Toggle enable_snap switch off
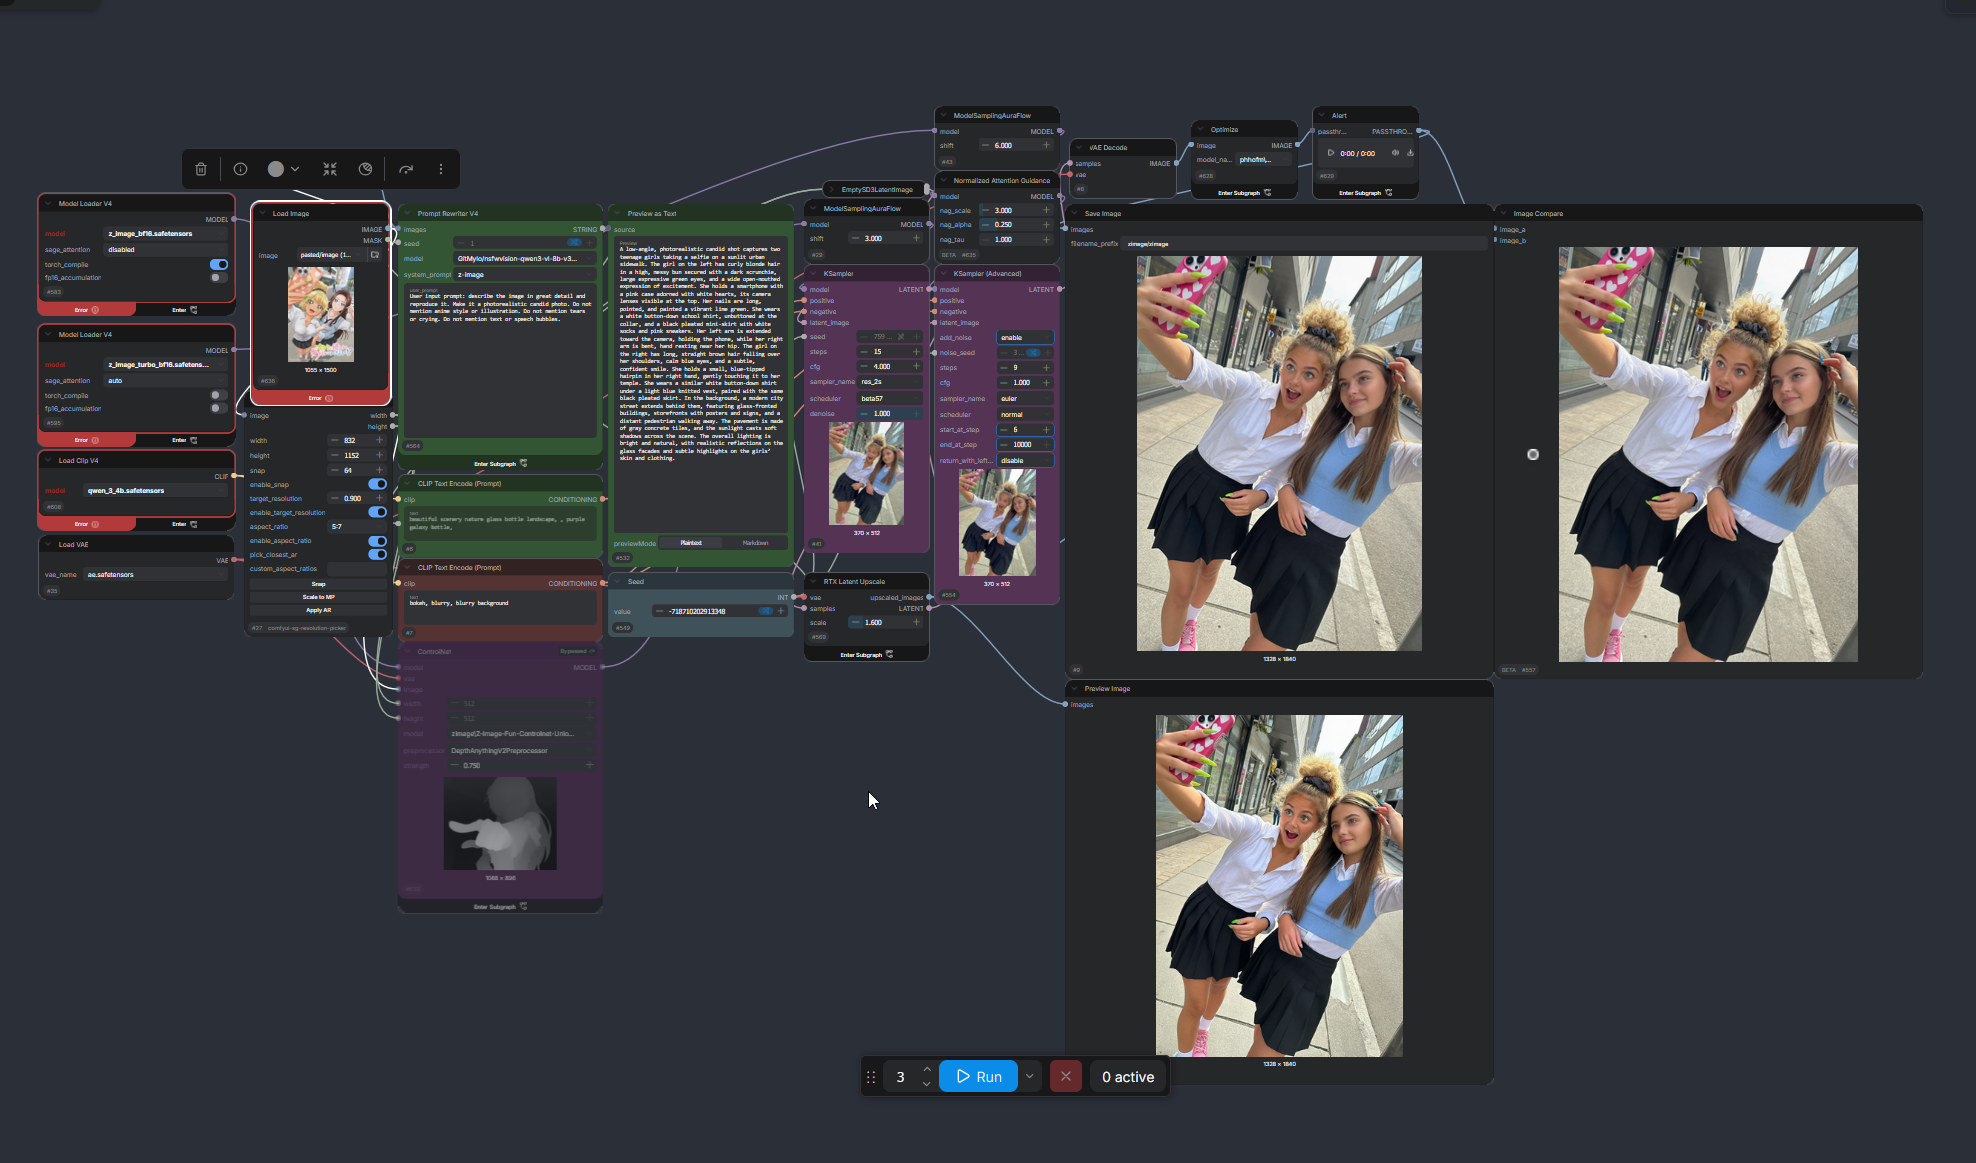Image resolution: width=1976 pixels, height=1163 pixels. click(x=377, y=484)
